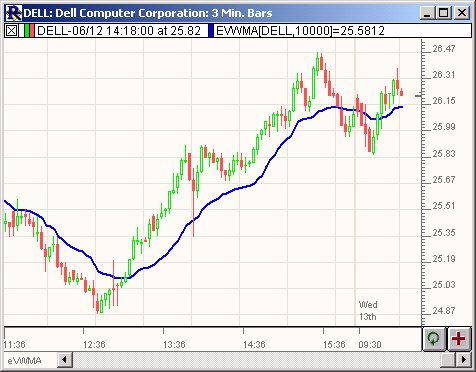
Task: Click the 14:36 time axis label
Action: (254, 344)
